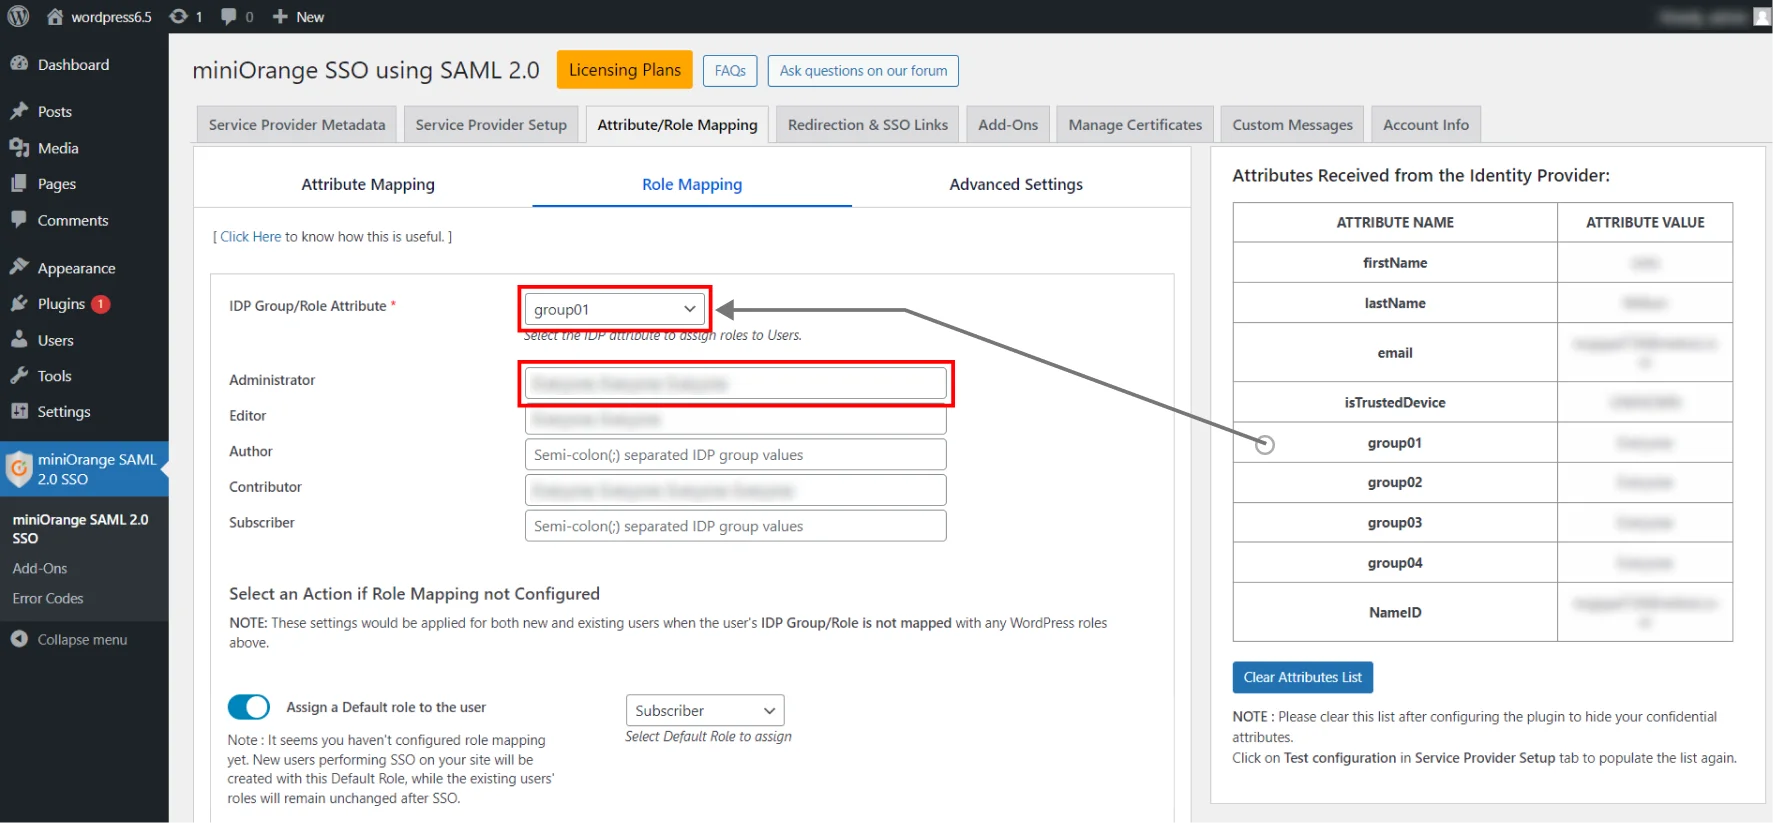Click Ask questions on our forum

[863, 71]
